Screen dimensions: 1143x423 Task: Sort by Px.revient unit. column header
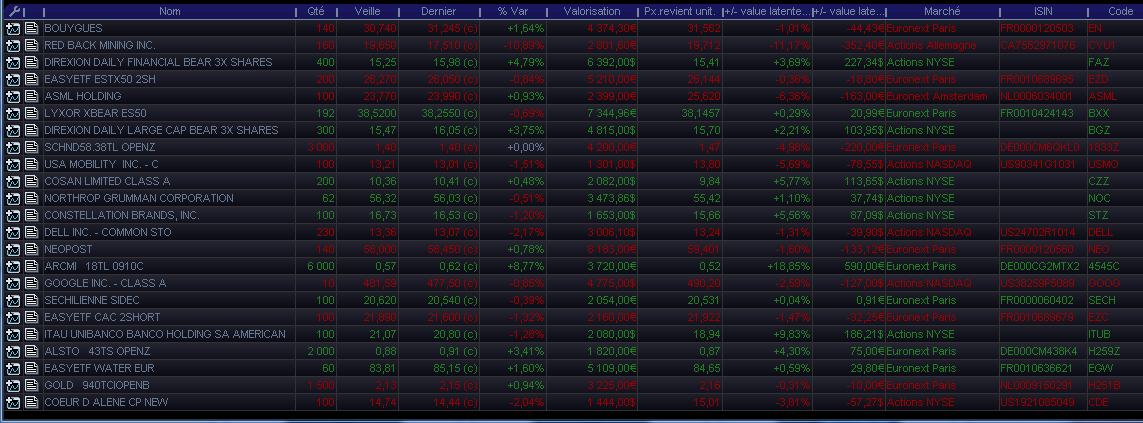tap(680, 12)
